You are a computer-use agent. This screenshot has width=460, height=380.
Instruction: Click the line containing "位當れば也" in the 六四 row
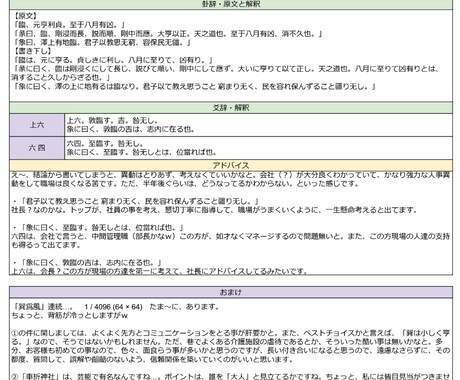click(x=142, y=152)
